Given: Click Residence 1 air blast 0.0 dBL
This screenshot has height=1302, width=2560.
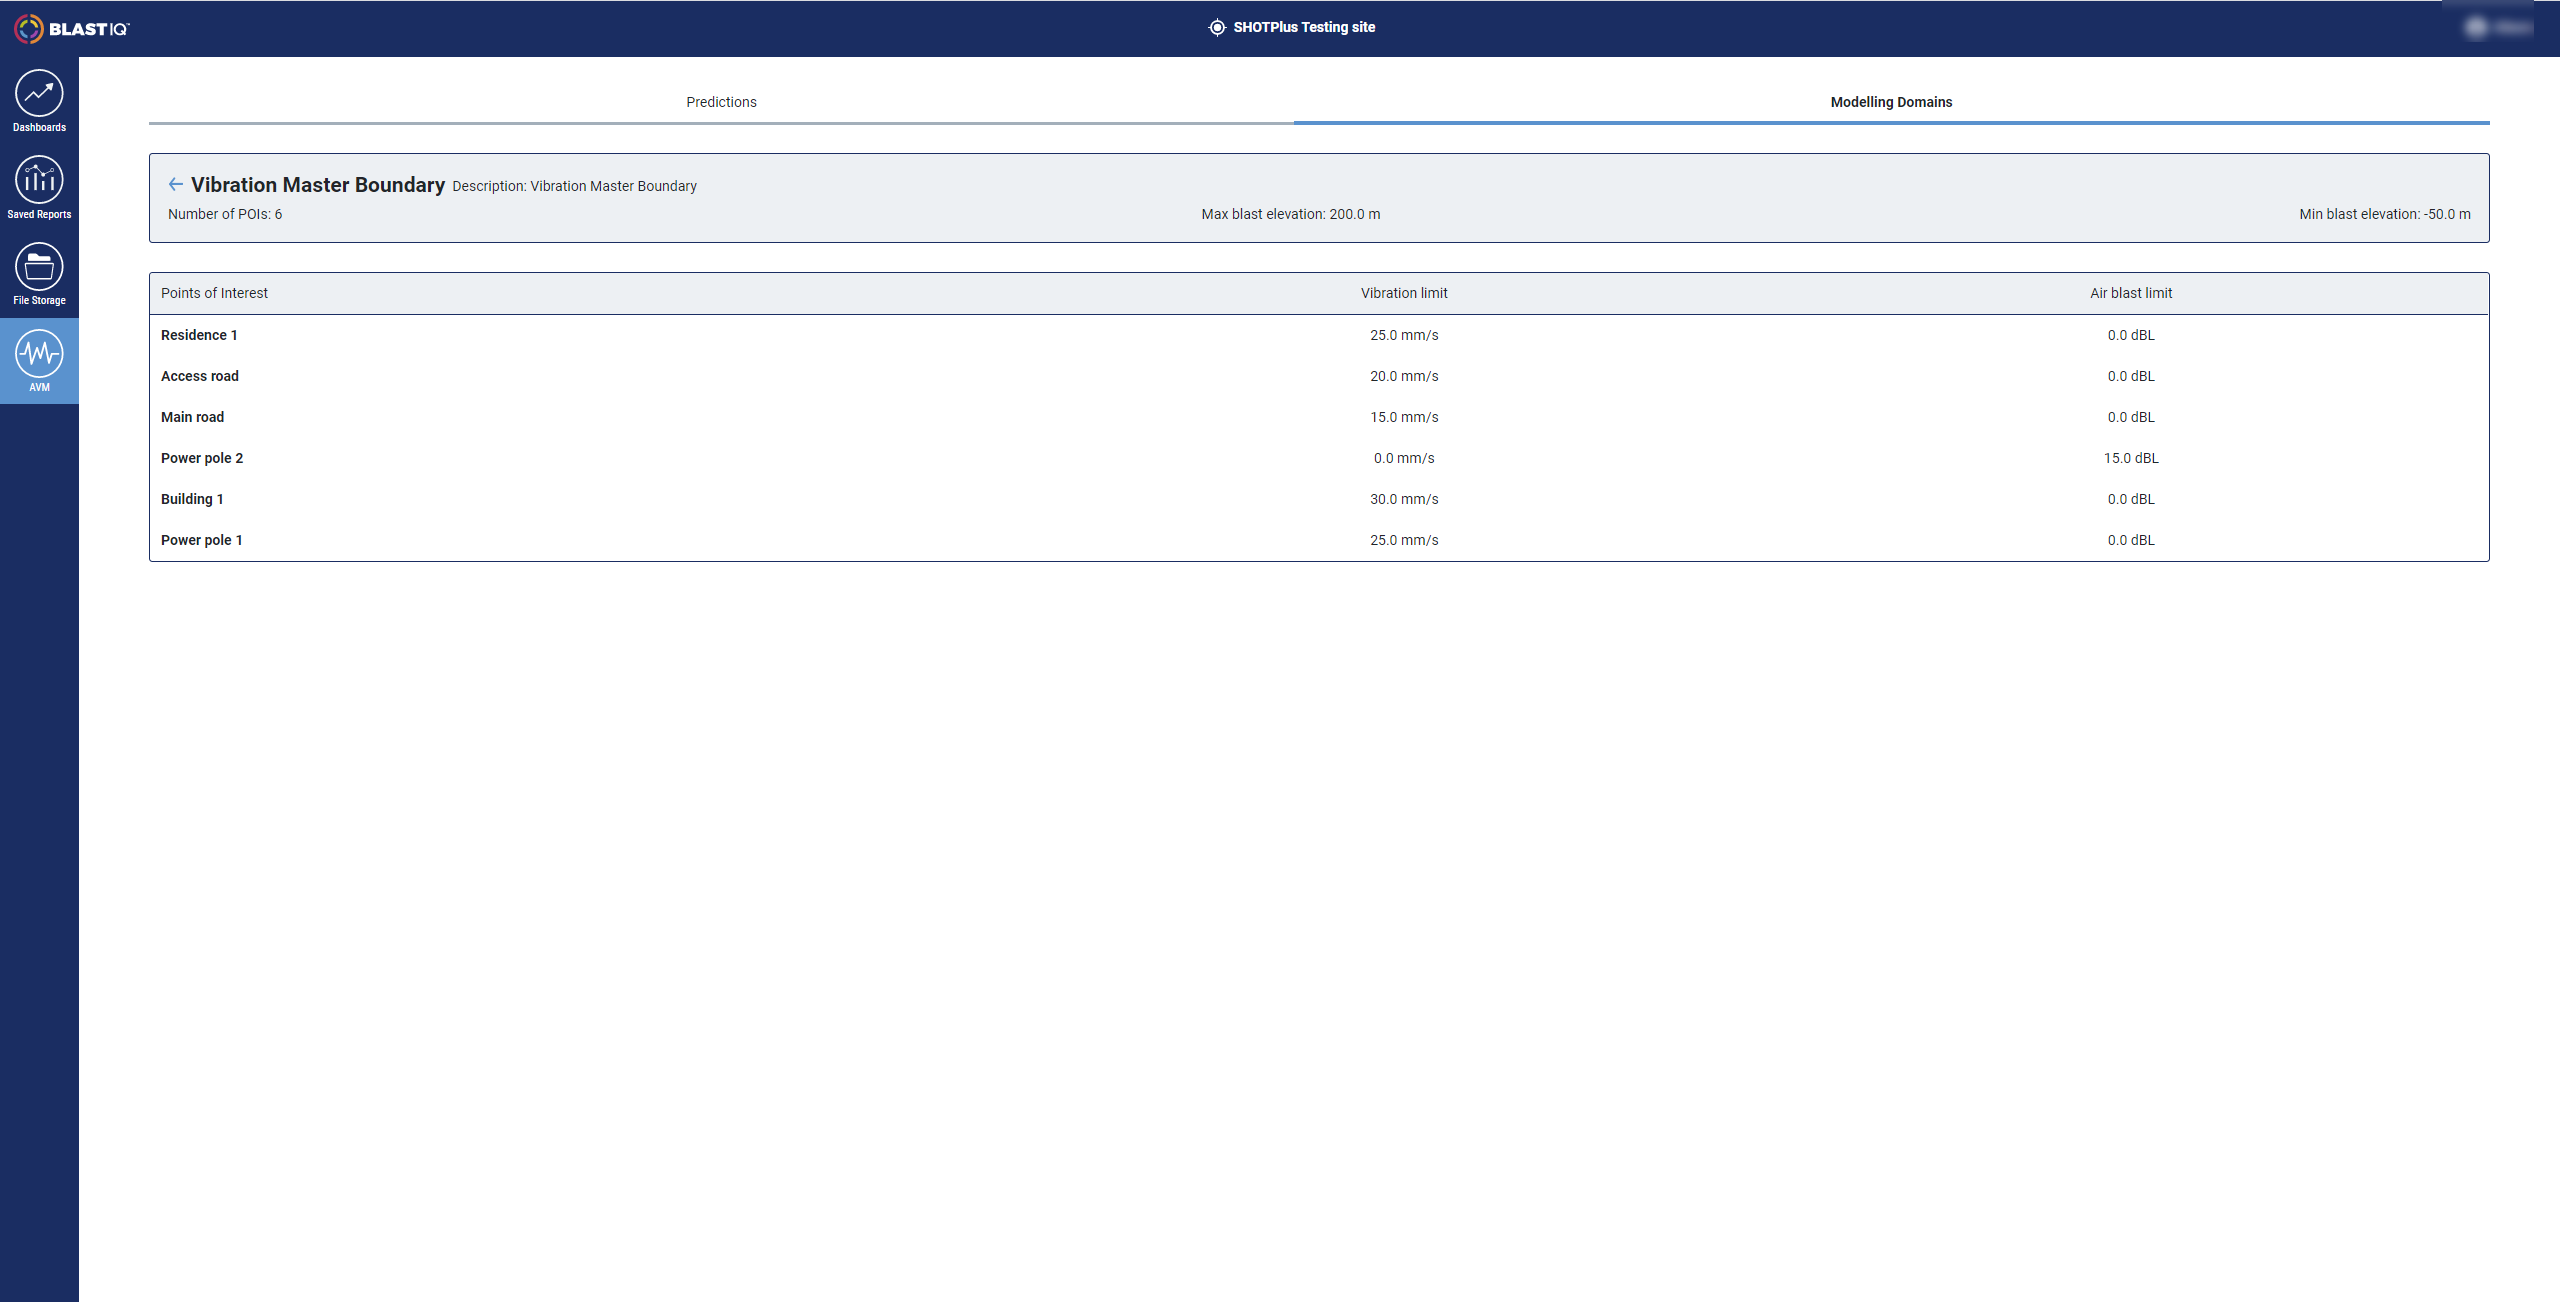Looking at the screenshot, I should coord(2131,335).
